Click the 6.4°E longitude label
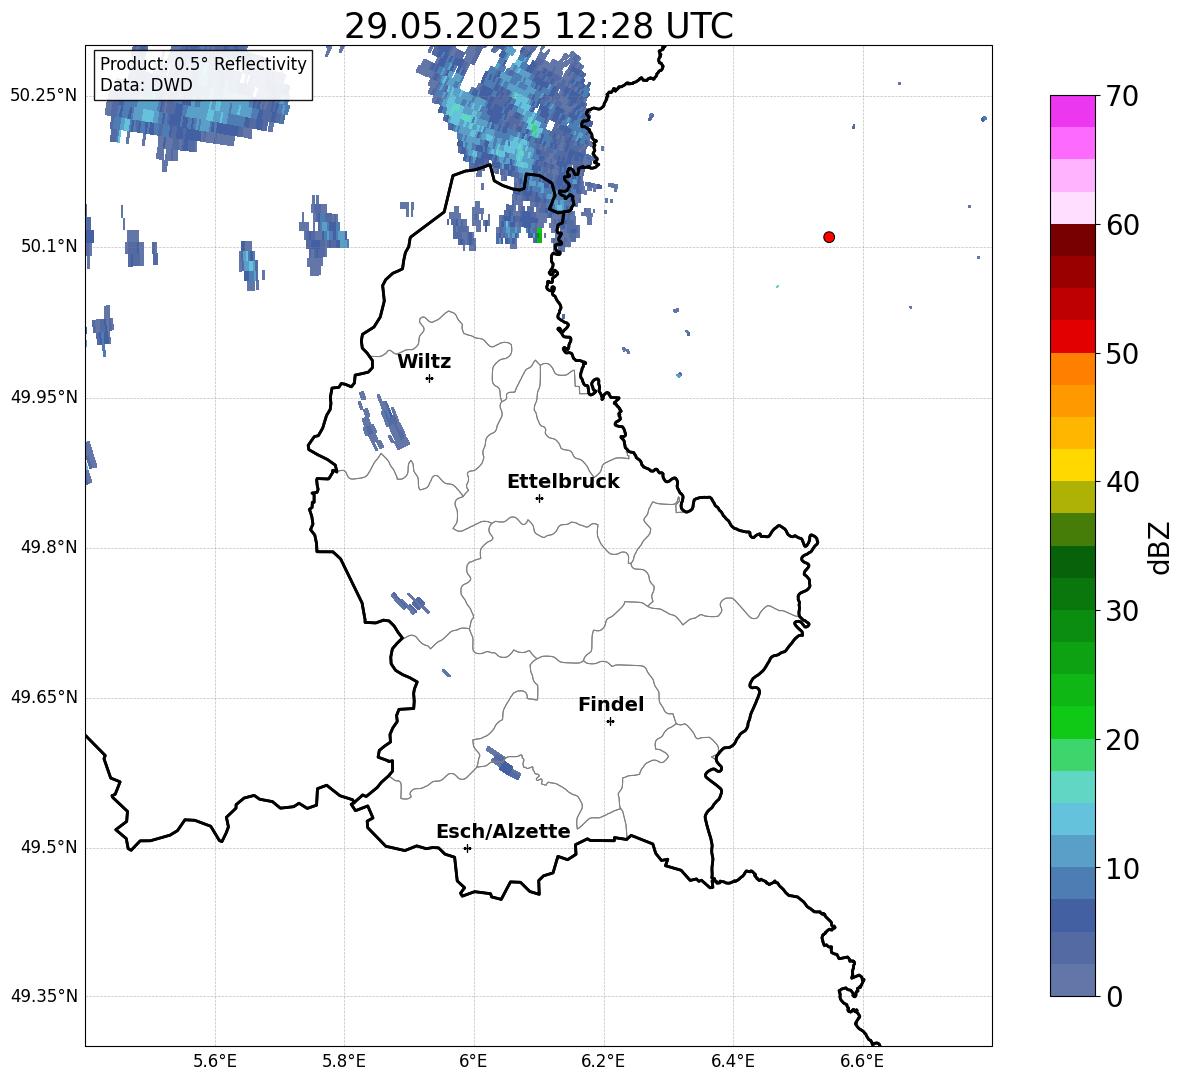This screenshot has height=1081, width=1184. (x=732, y=1061)
